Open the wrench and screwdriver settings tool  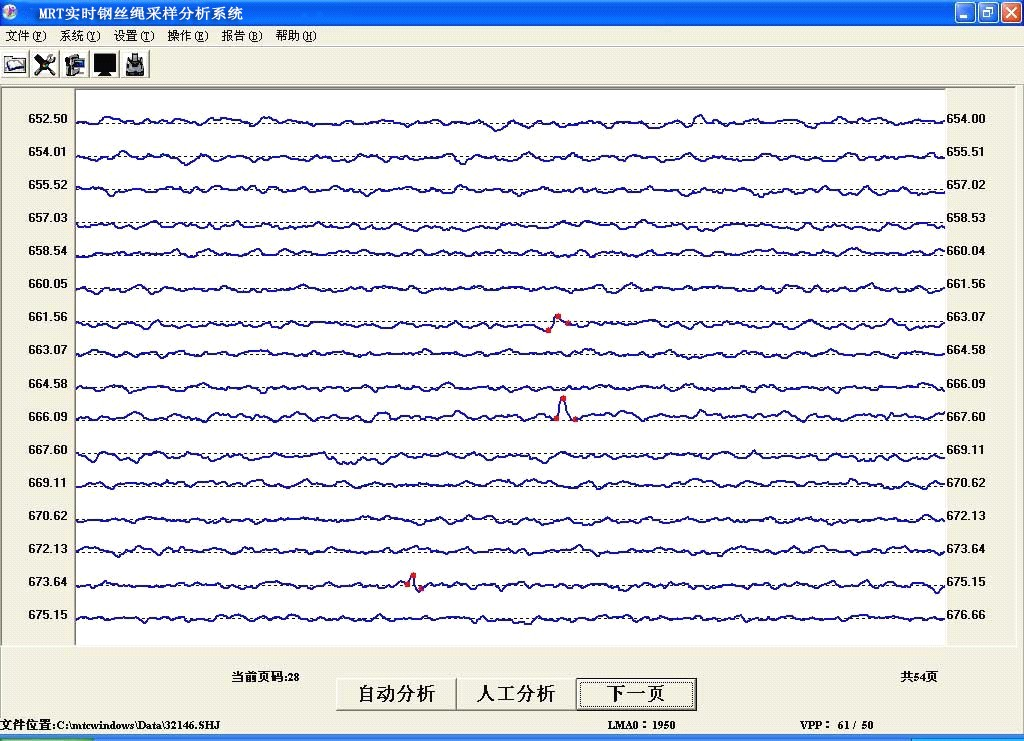[x=45, y=65]
